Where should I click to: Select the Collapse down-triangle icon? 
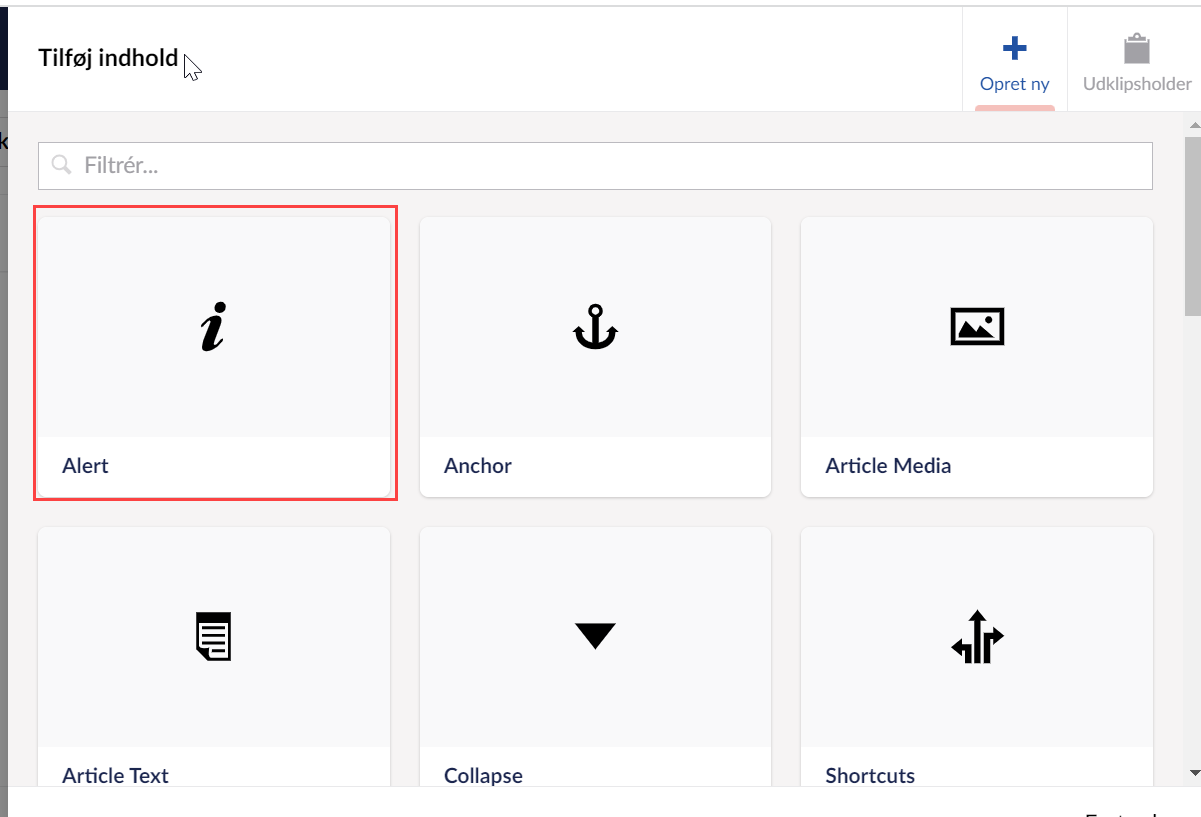coord(595,636)
